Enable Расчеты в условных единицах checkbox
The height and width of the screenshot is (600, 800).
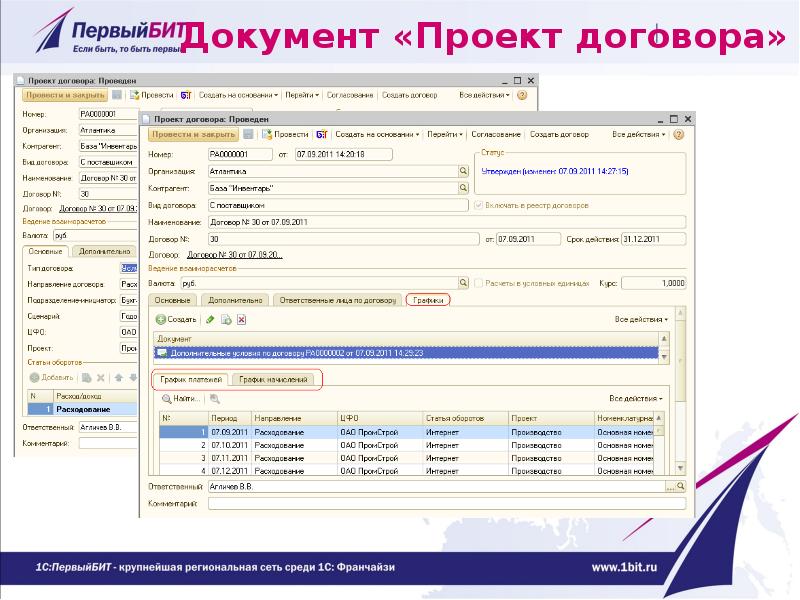[477, 283]
